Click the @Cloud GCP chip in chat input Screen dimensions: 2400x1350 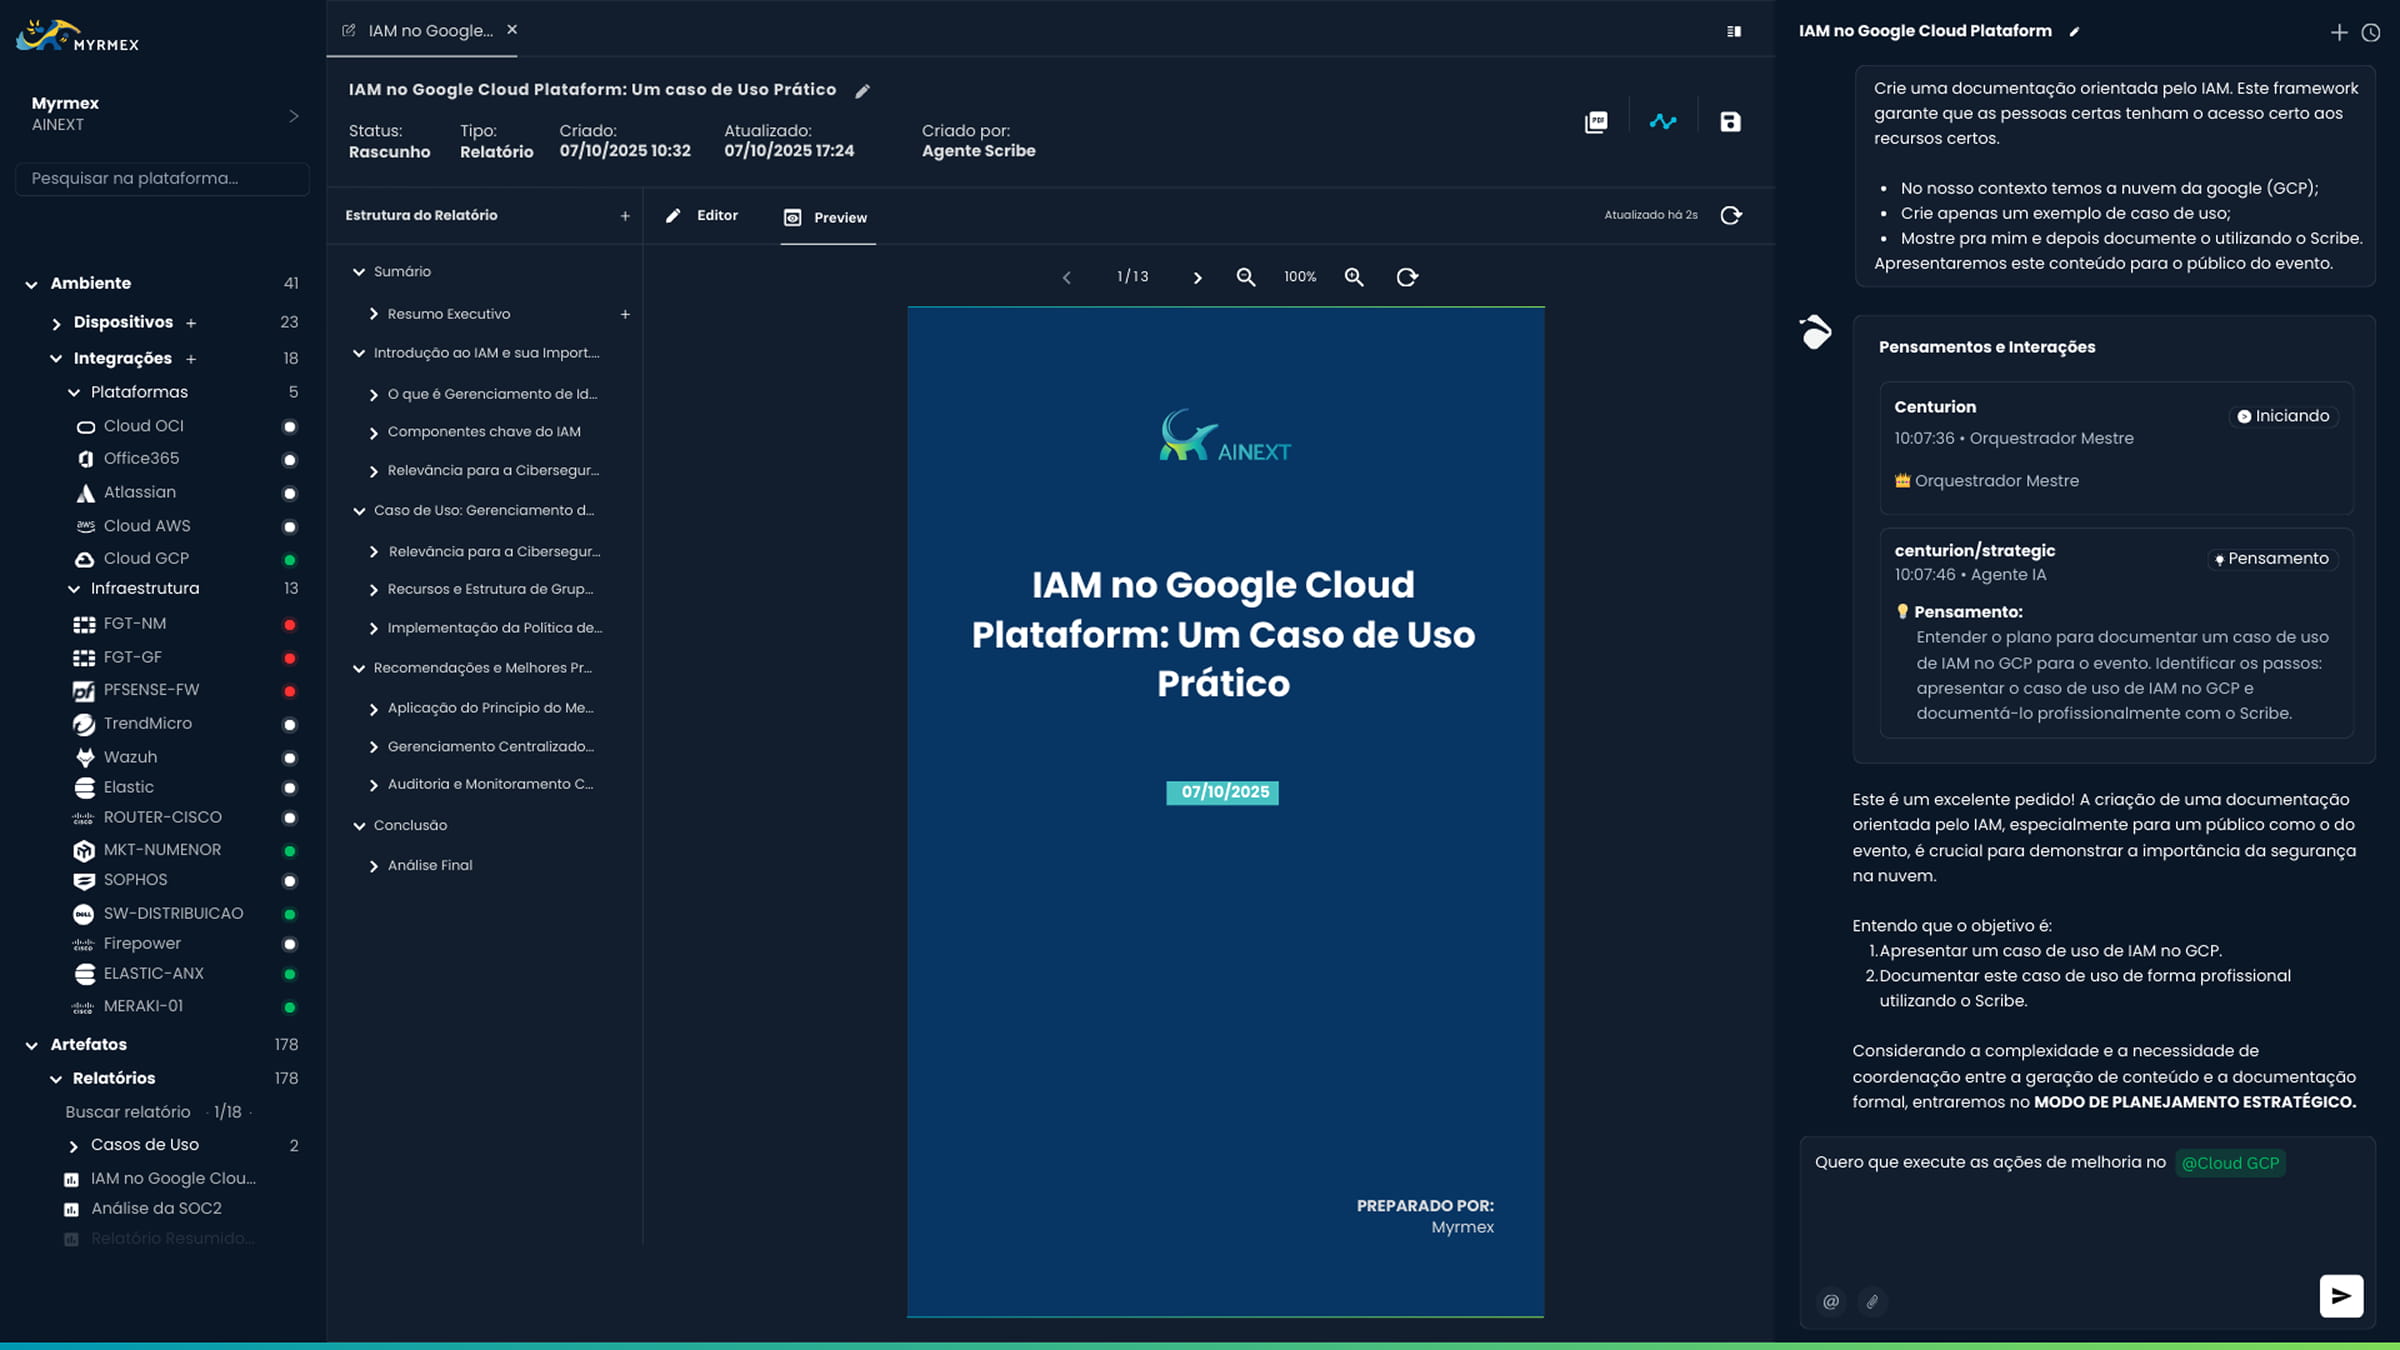pos(2231,1162)
